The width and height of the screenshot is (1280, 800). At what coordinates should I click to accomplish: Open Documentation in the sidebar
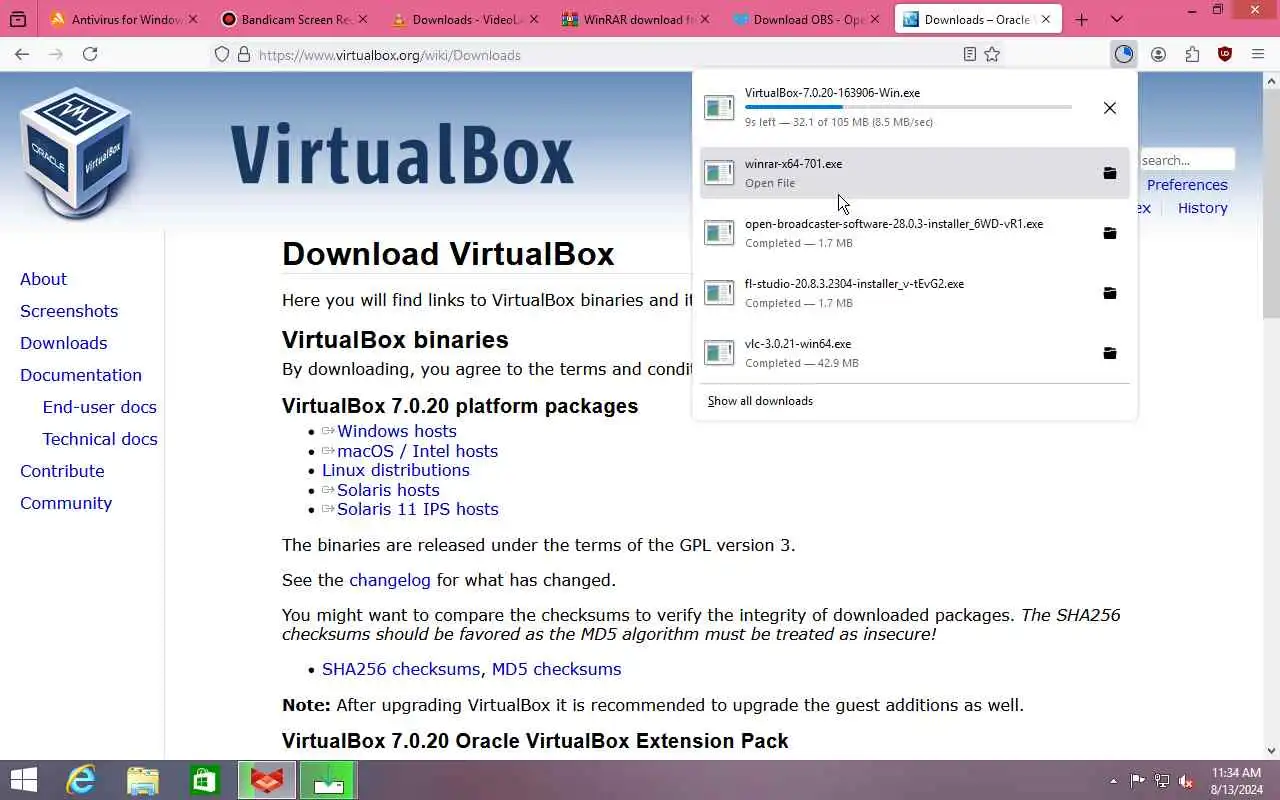click(x=81, y=375)
